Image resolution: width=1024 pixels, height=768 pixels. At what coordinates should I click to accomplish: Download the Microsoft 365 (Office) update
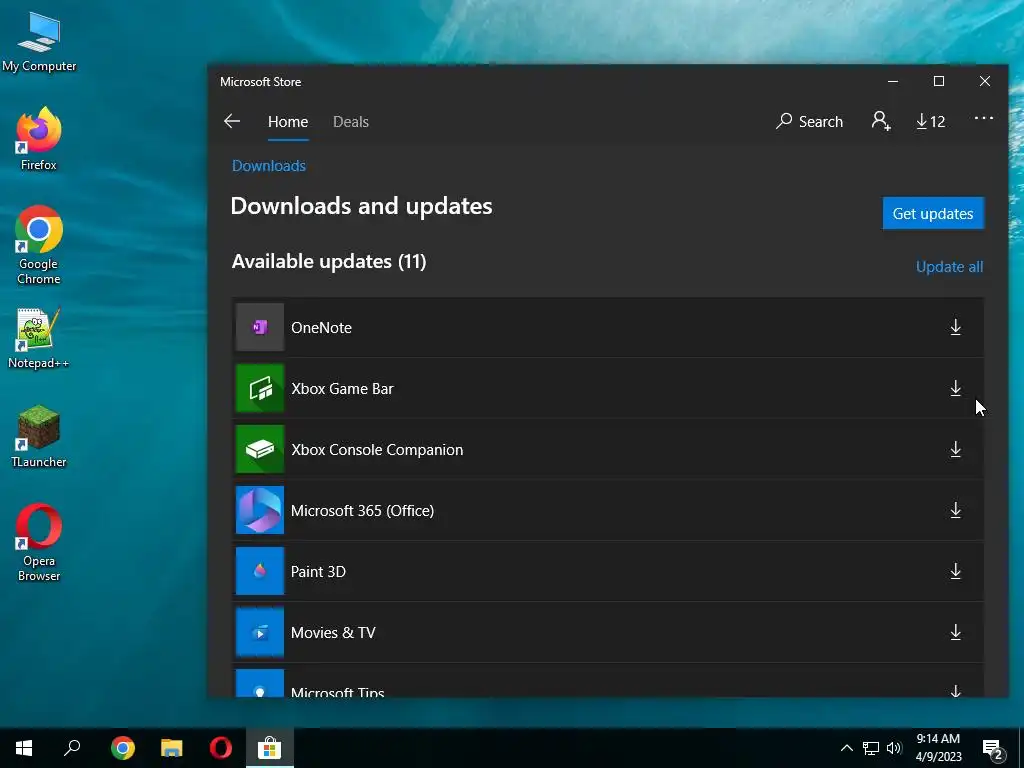(x=955, y=510)
